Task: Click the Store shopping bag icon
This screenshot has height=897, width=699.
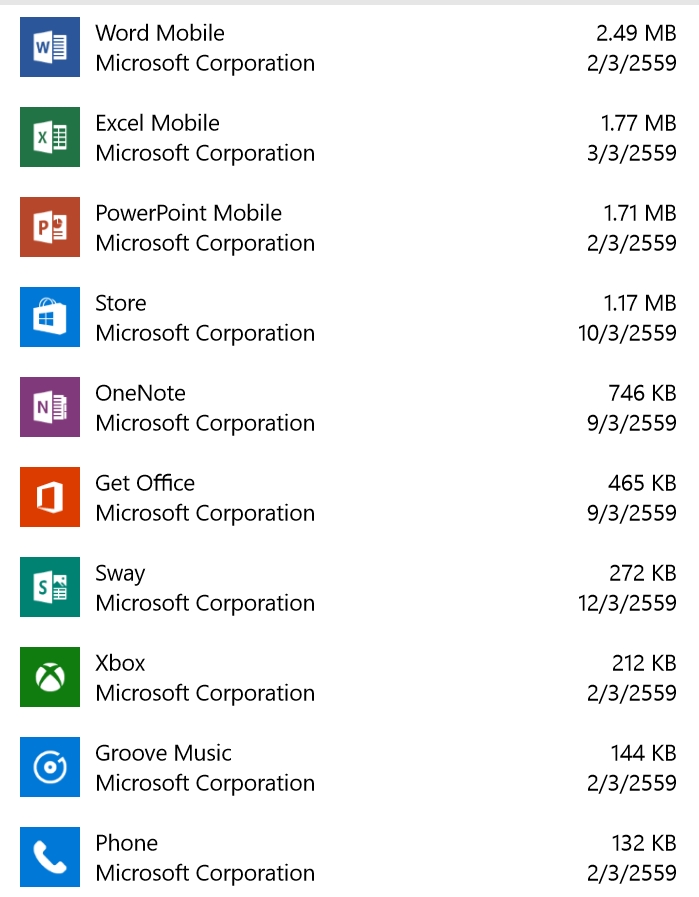Action: click(x=50, y=317)
